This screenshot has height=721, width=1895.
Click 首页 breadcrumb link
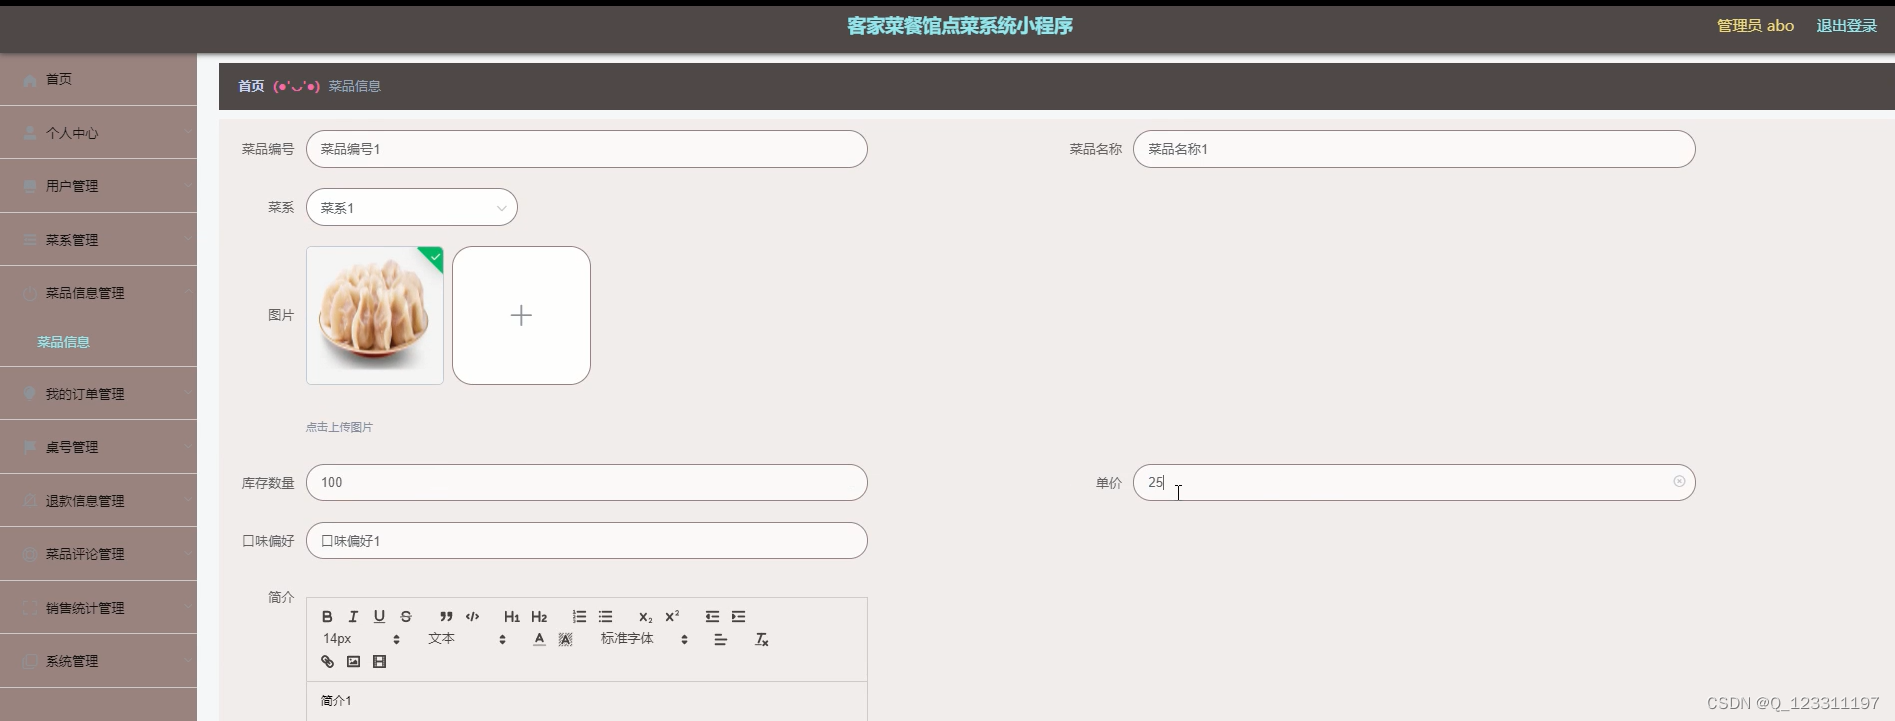click(251, 86)
